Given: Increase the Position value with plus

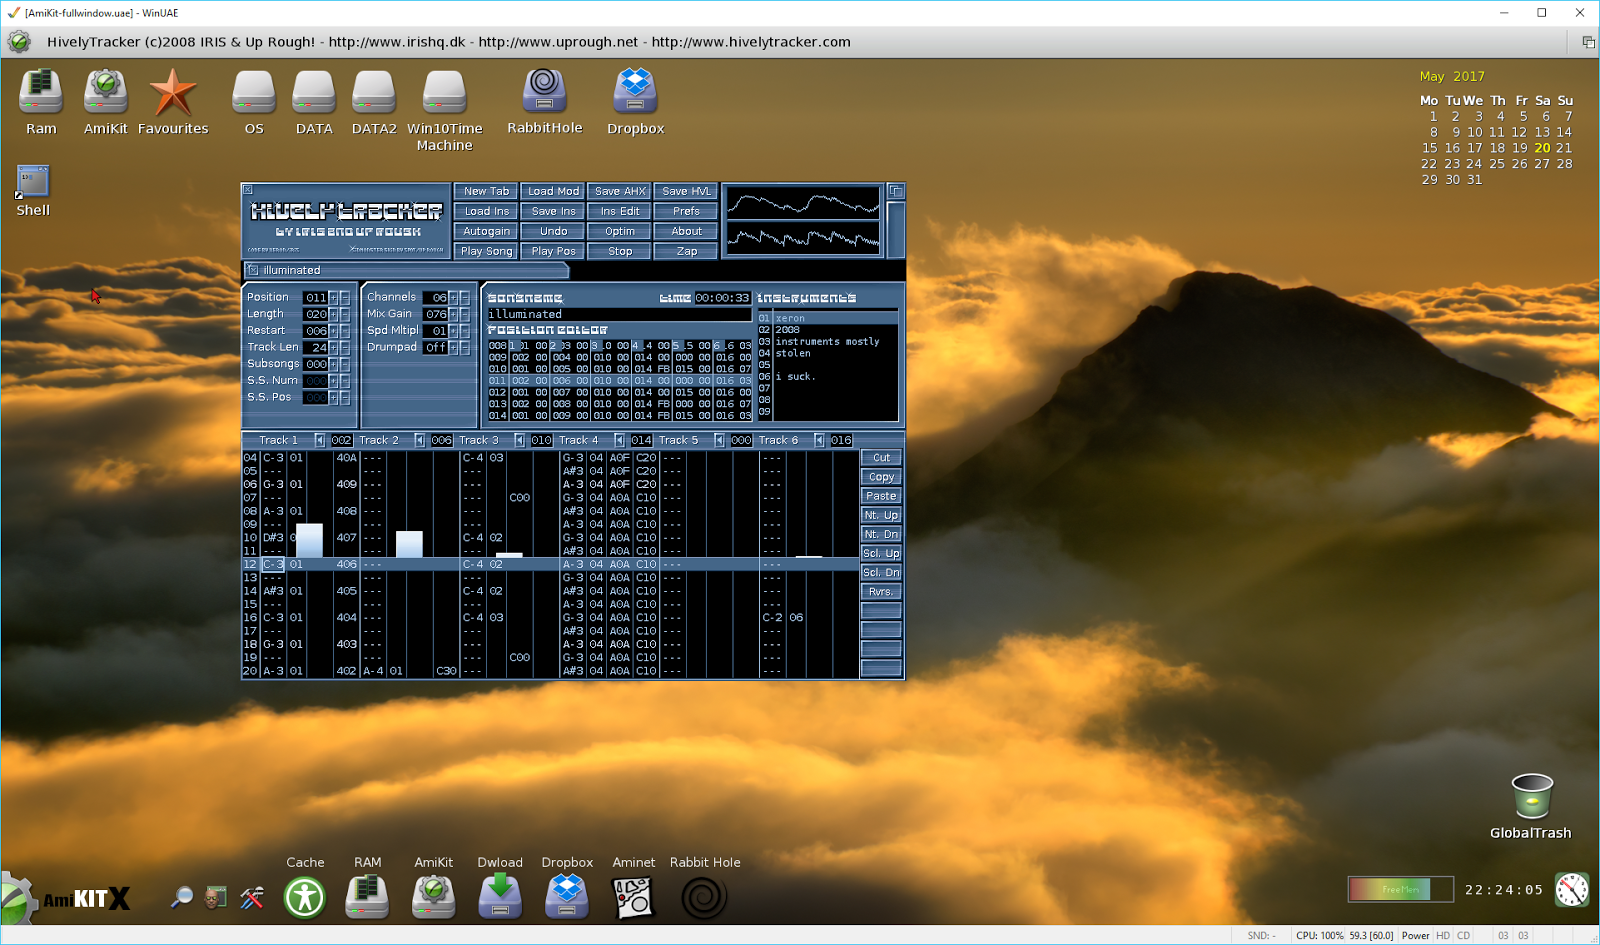Looking at the screenshot, I should click(334, 298).
